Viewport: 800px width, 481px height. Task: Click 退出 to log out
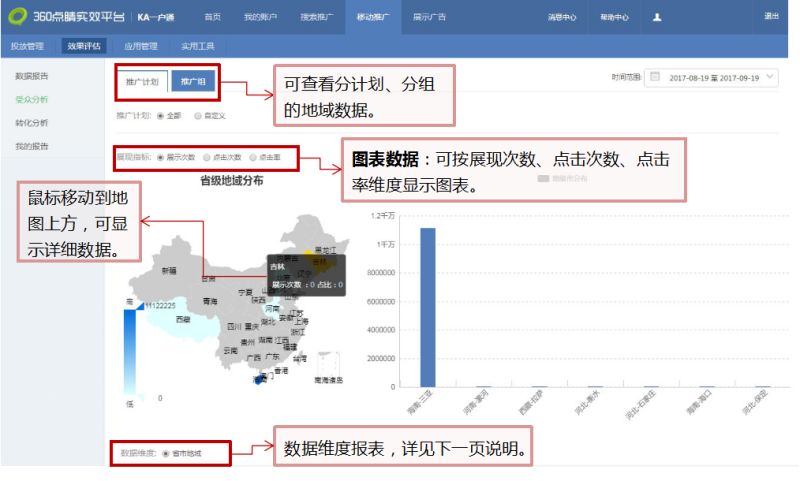click(x=771, y=16)
